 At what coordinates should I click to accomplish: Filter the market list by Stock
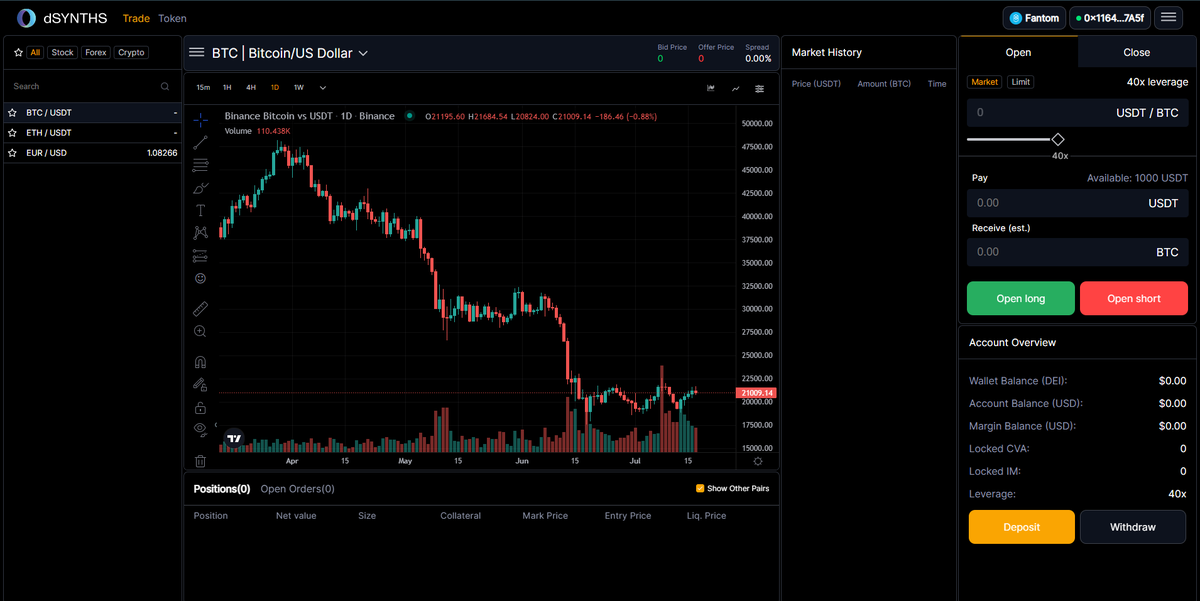pyautogui.click(x=63, y=52)
